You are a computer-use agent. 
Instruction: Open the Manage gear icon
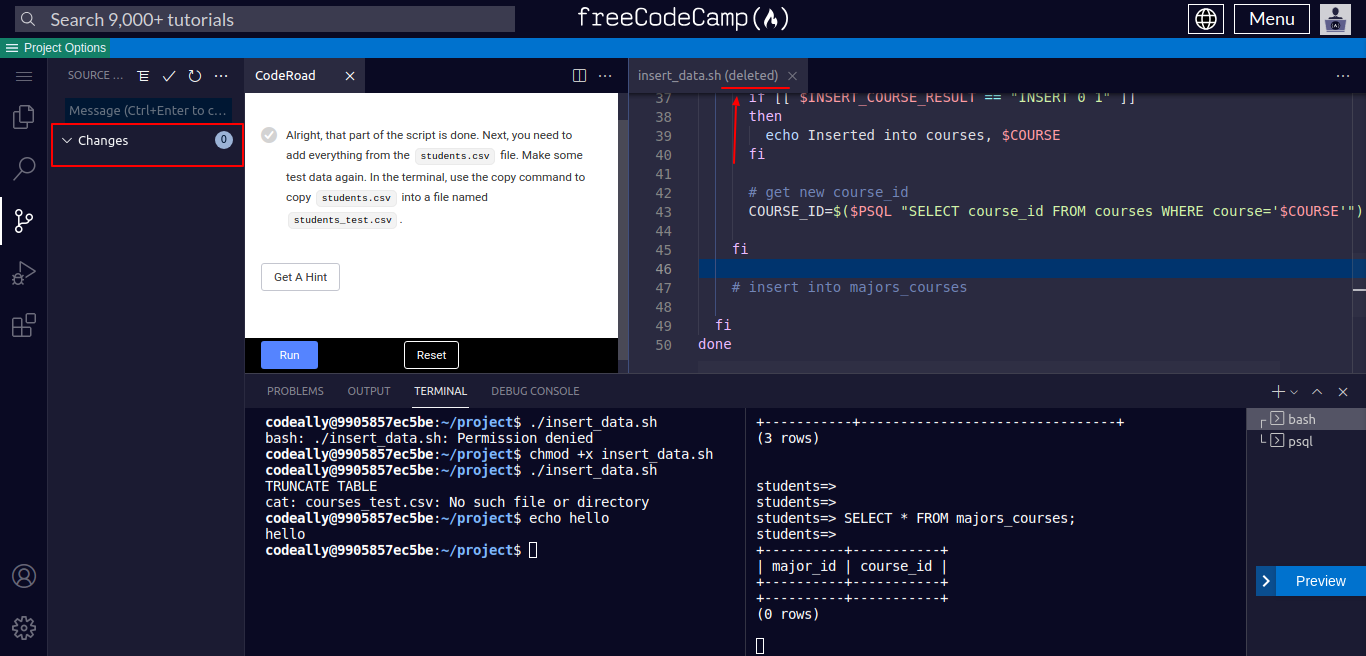click(x=24, y=628)
